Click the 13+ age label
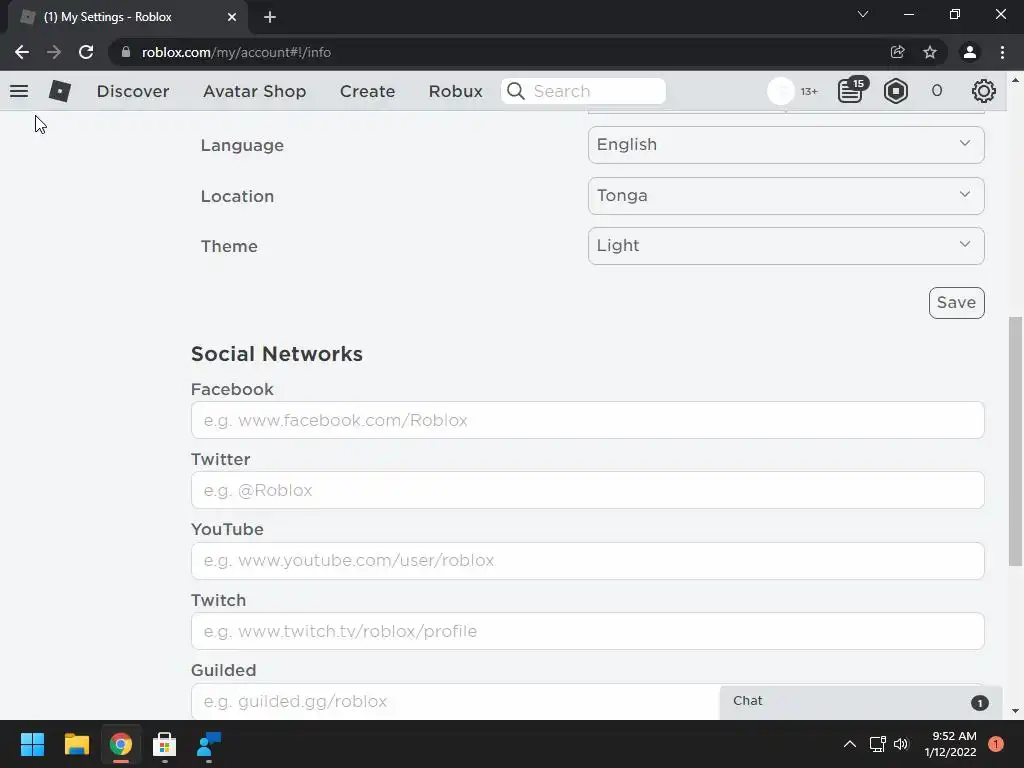1024x768 pixels. [809, 91]
